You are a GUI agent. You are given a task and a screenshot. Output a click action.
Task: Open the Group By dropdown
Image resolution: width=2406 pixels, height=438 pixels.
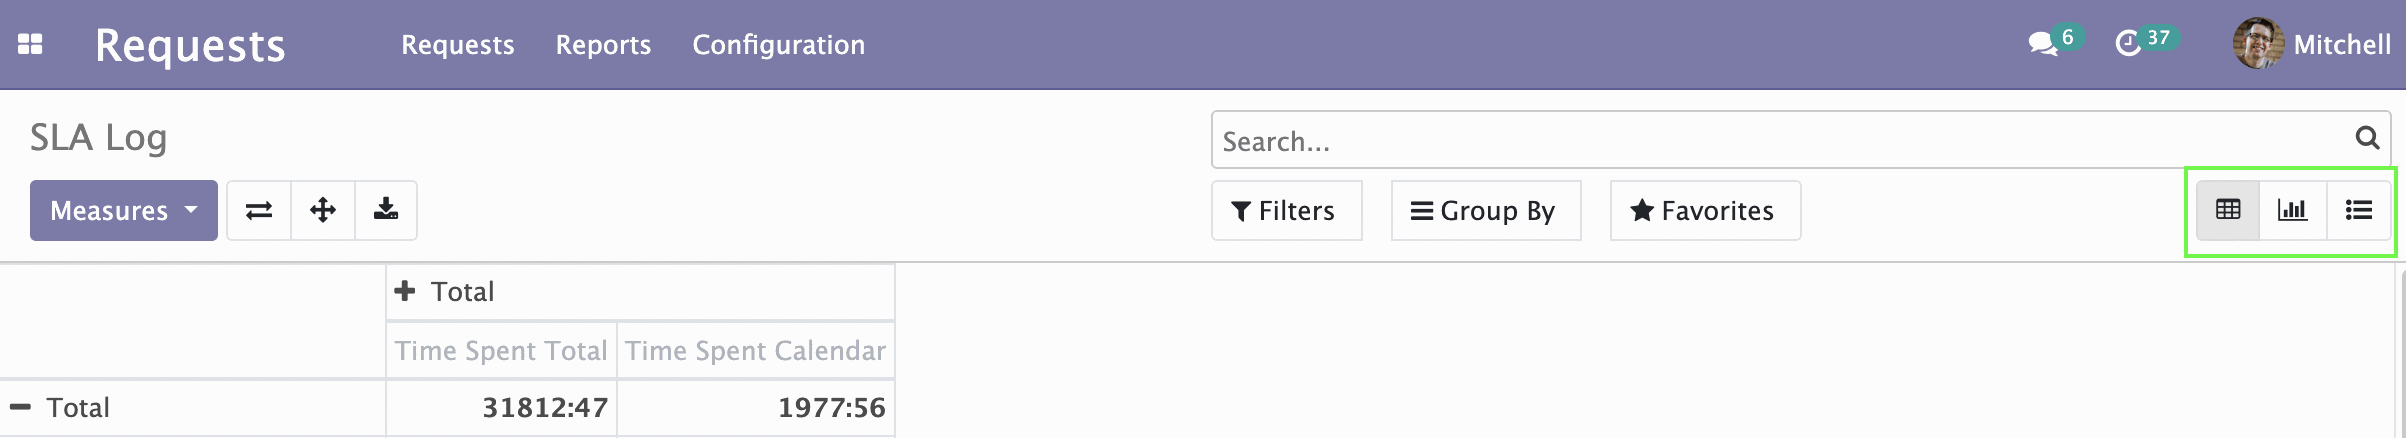click(x=1486, y=210)
